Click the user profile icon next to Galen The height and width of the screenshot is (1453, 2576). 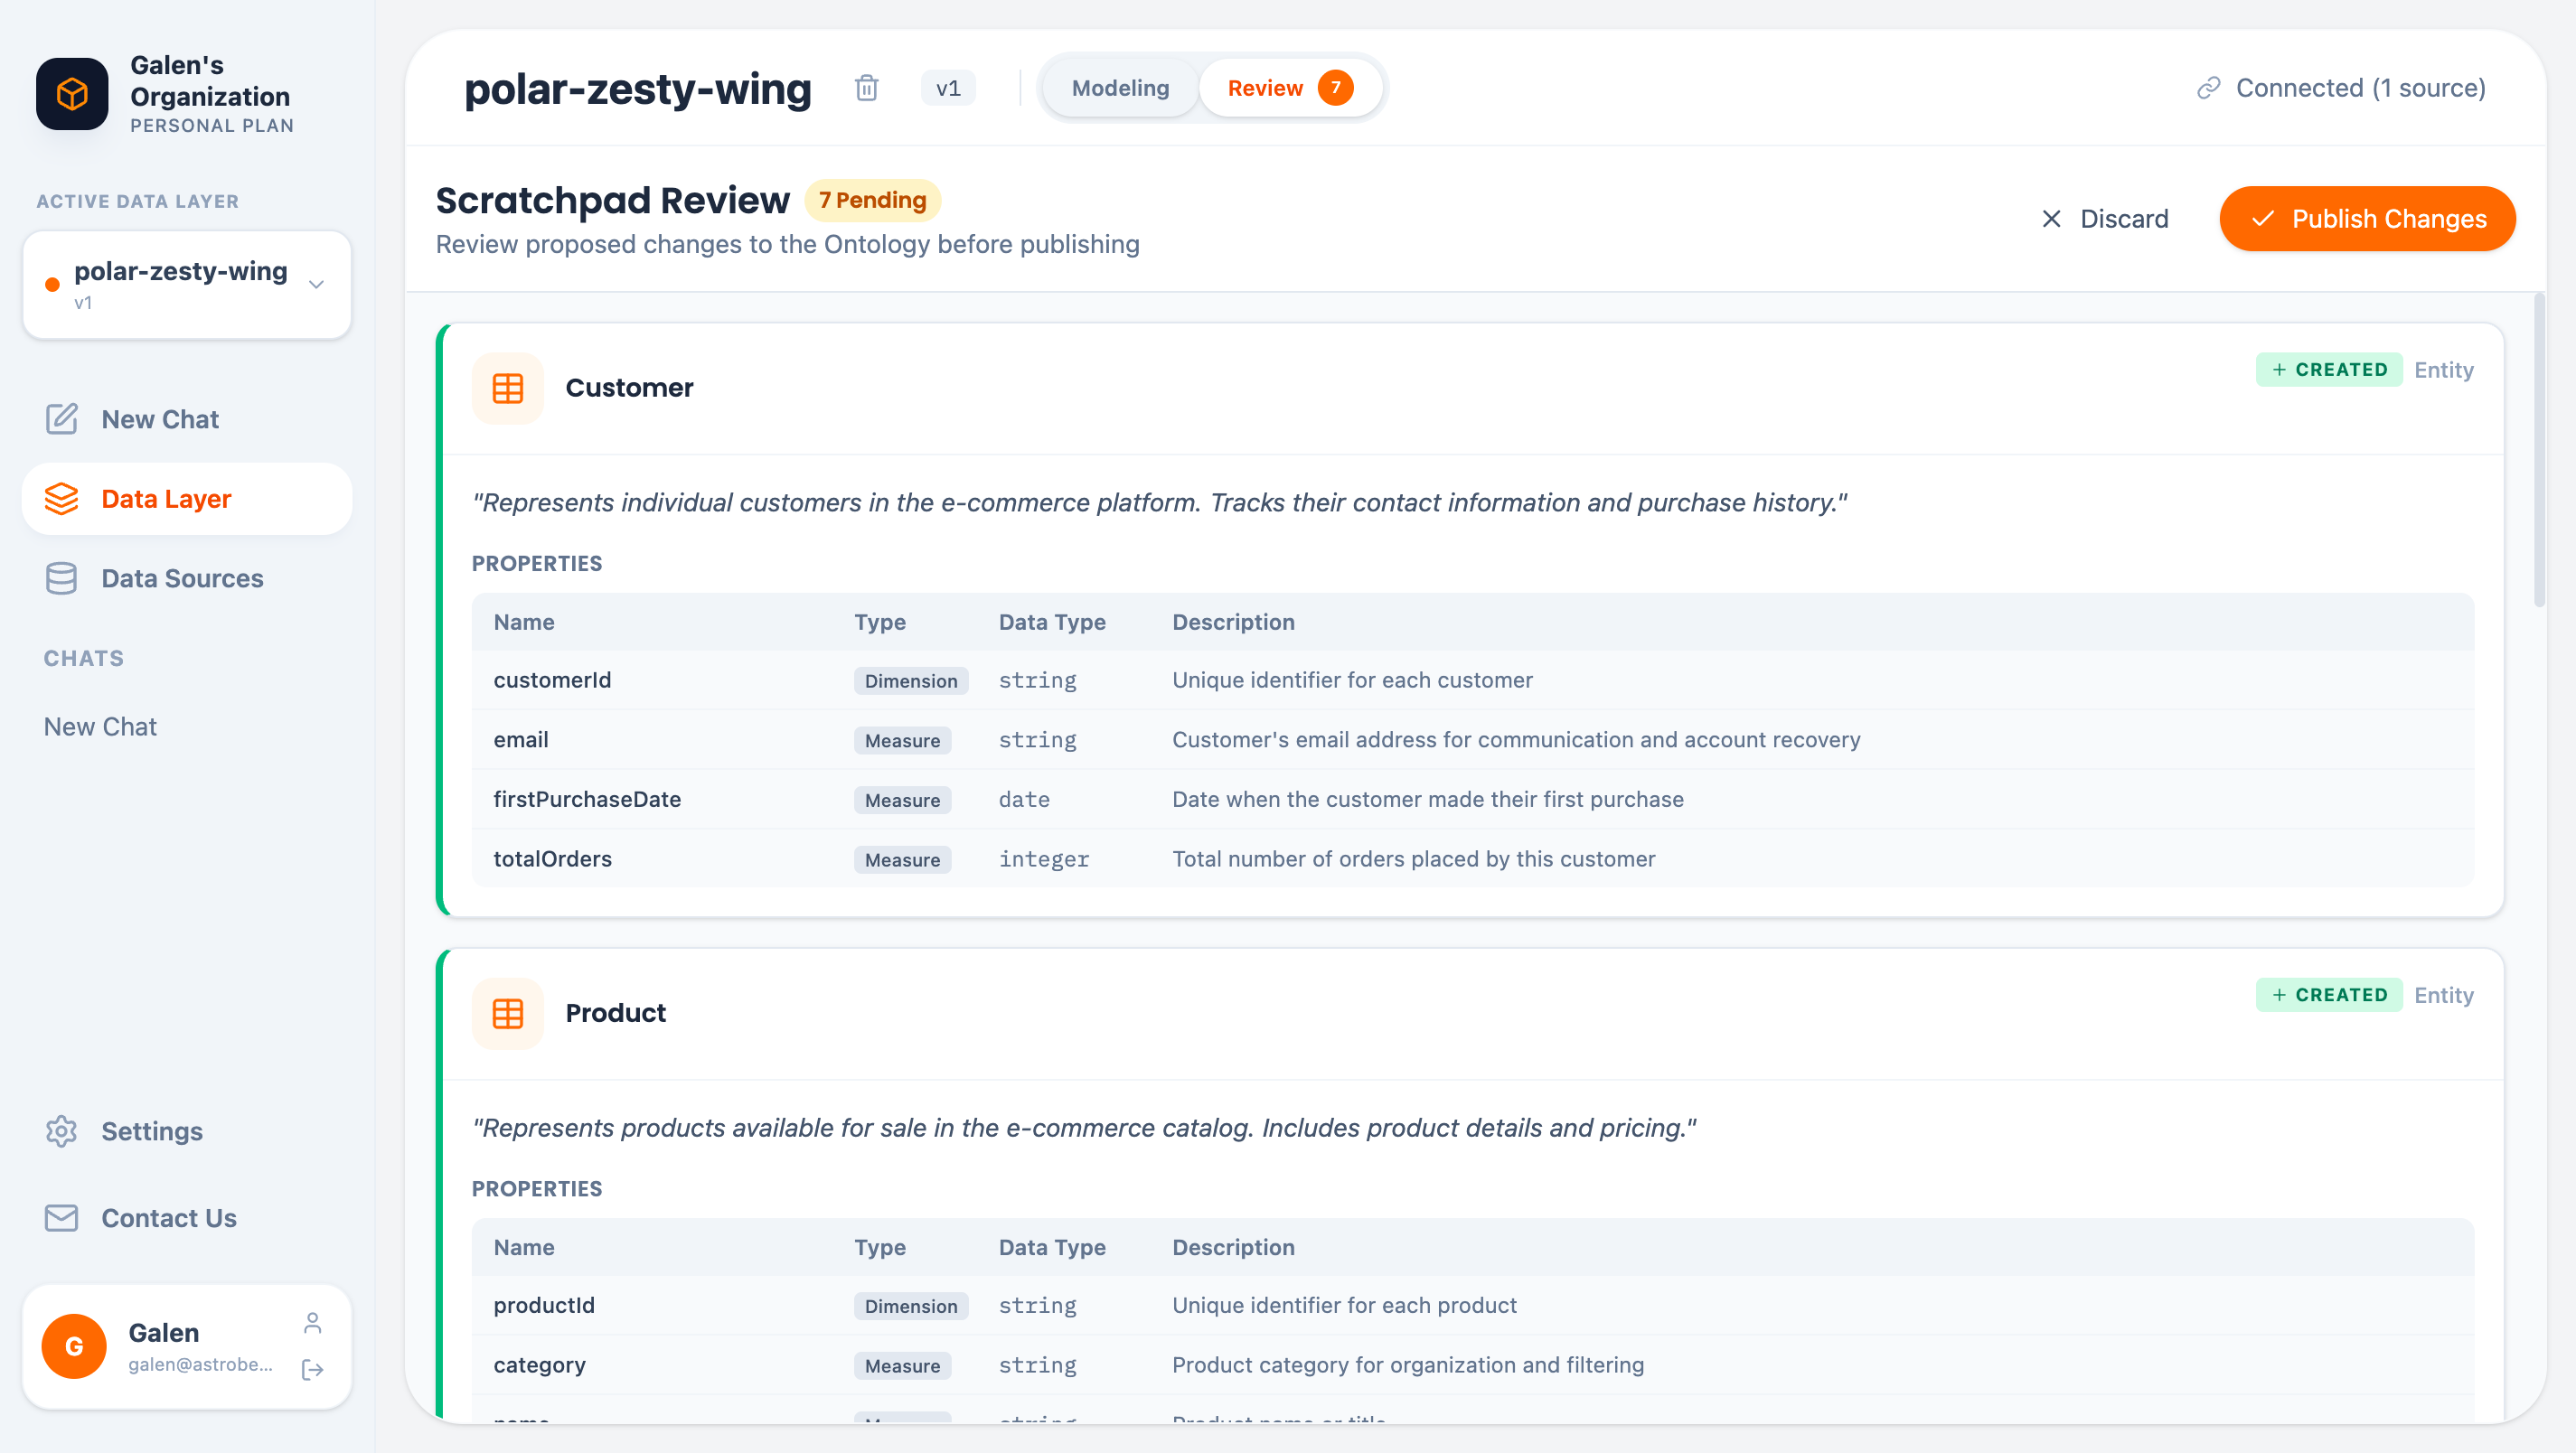[312, 1323]
